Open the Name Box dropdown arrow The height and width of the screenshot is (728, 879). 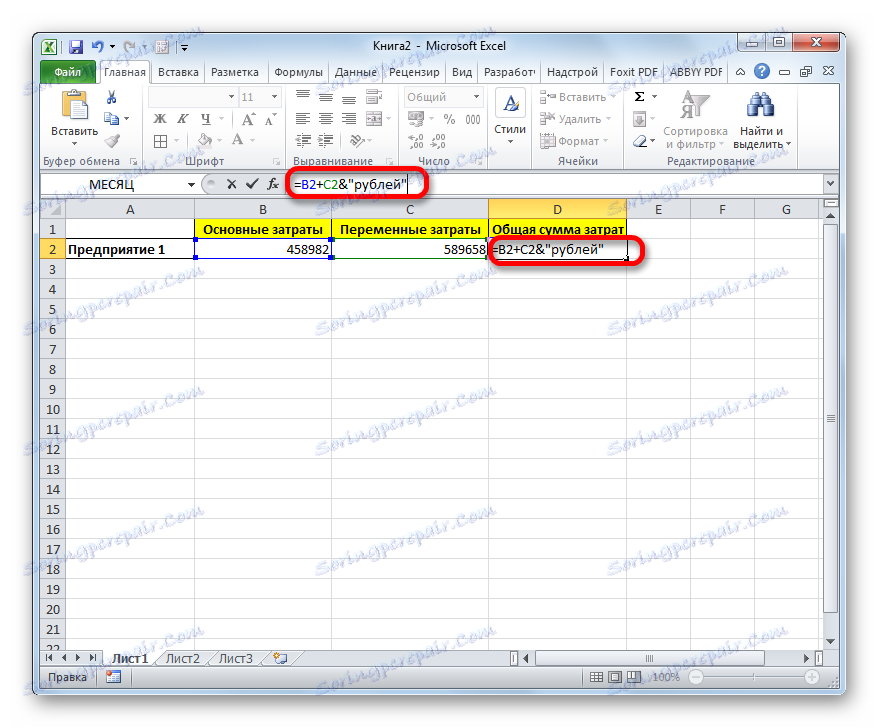192,184
